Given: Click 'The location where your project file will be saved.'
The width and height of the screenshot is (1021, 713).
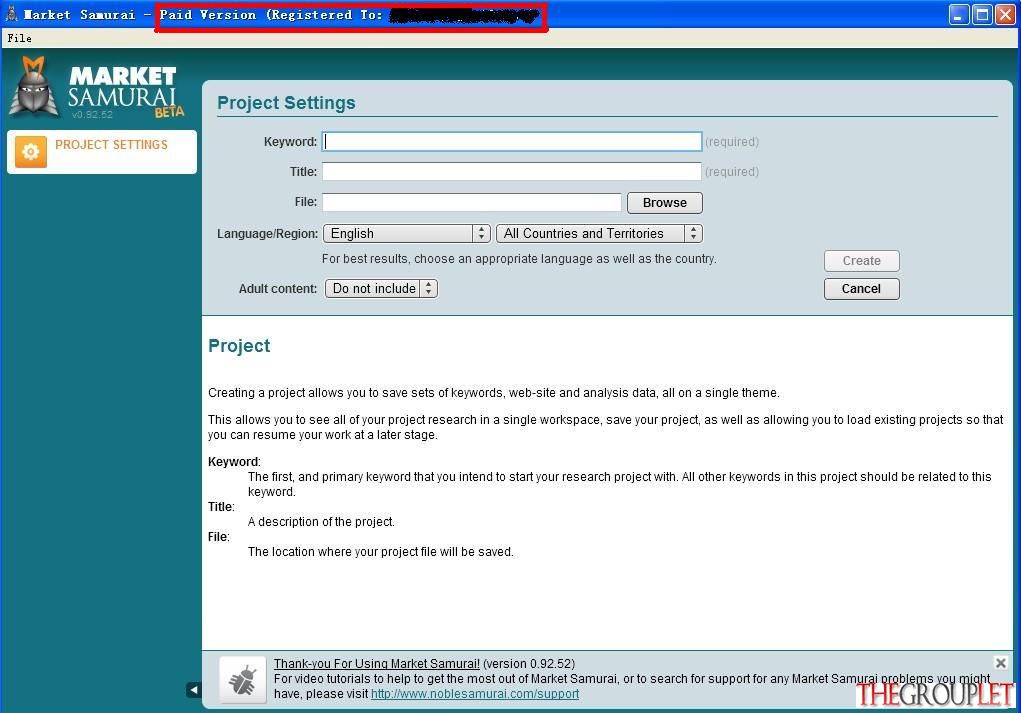Looking at the screenshot, I should [x=381, y=552].
